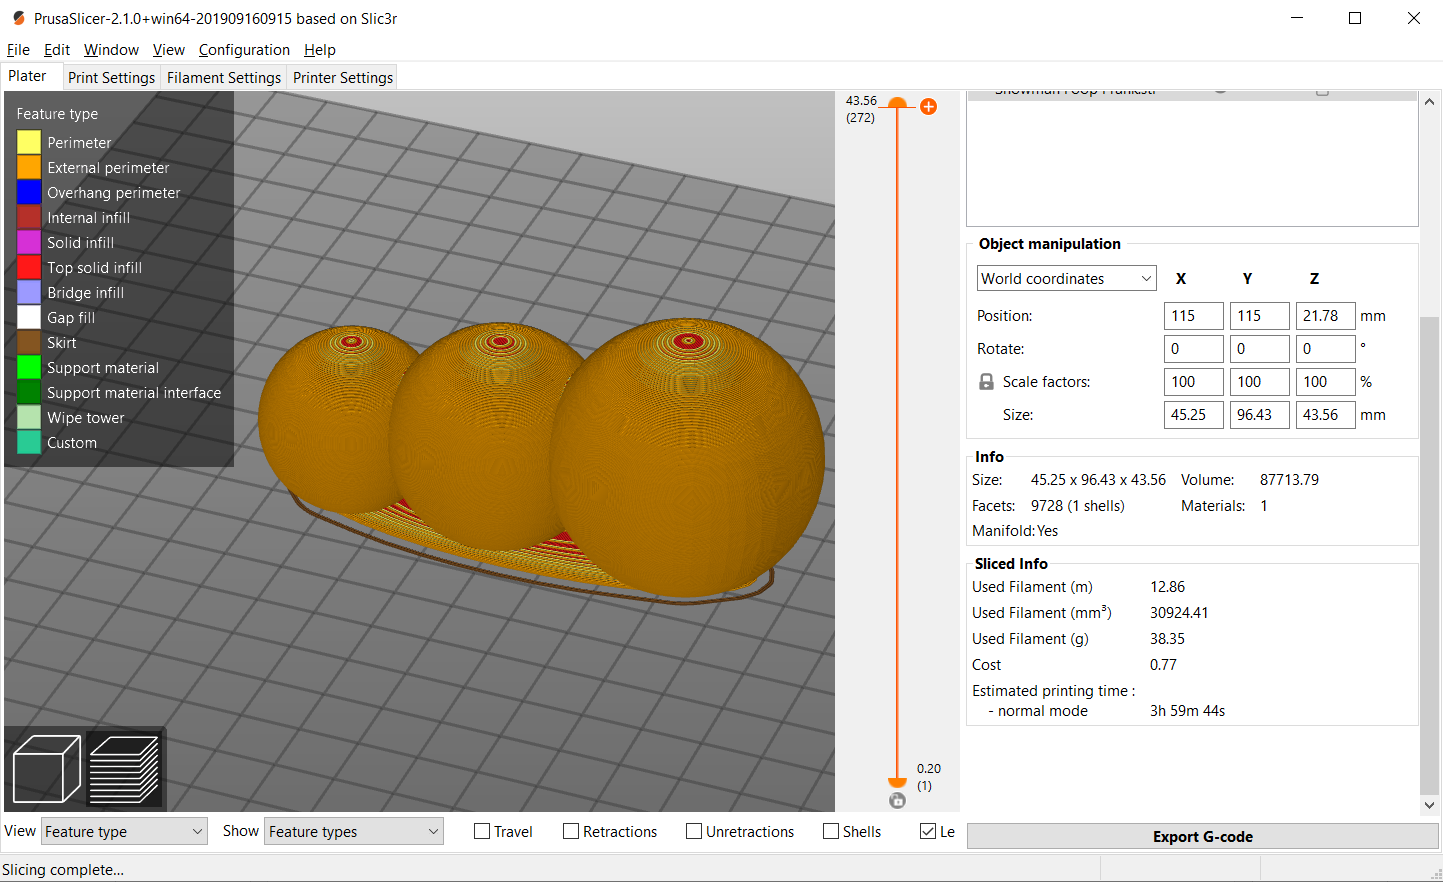Toggle the lock icon below the layer slider
Screen dimensions: 1443x882
tap(897, 800)
